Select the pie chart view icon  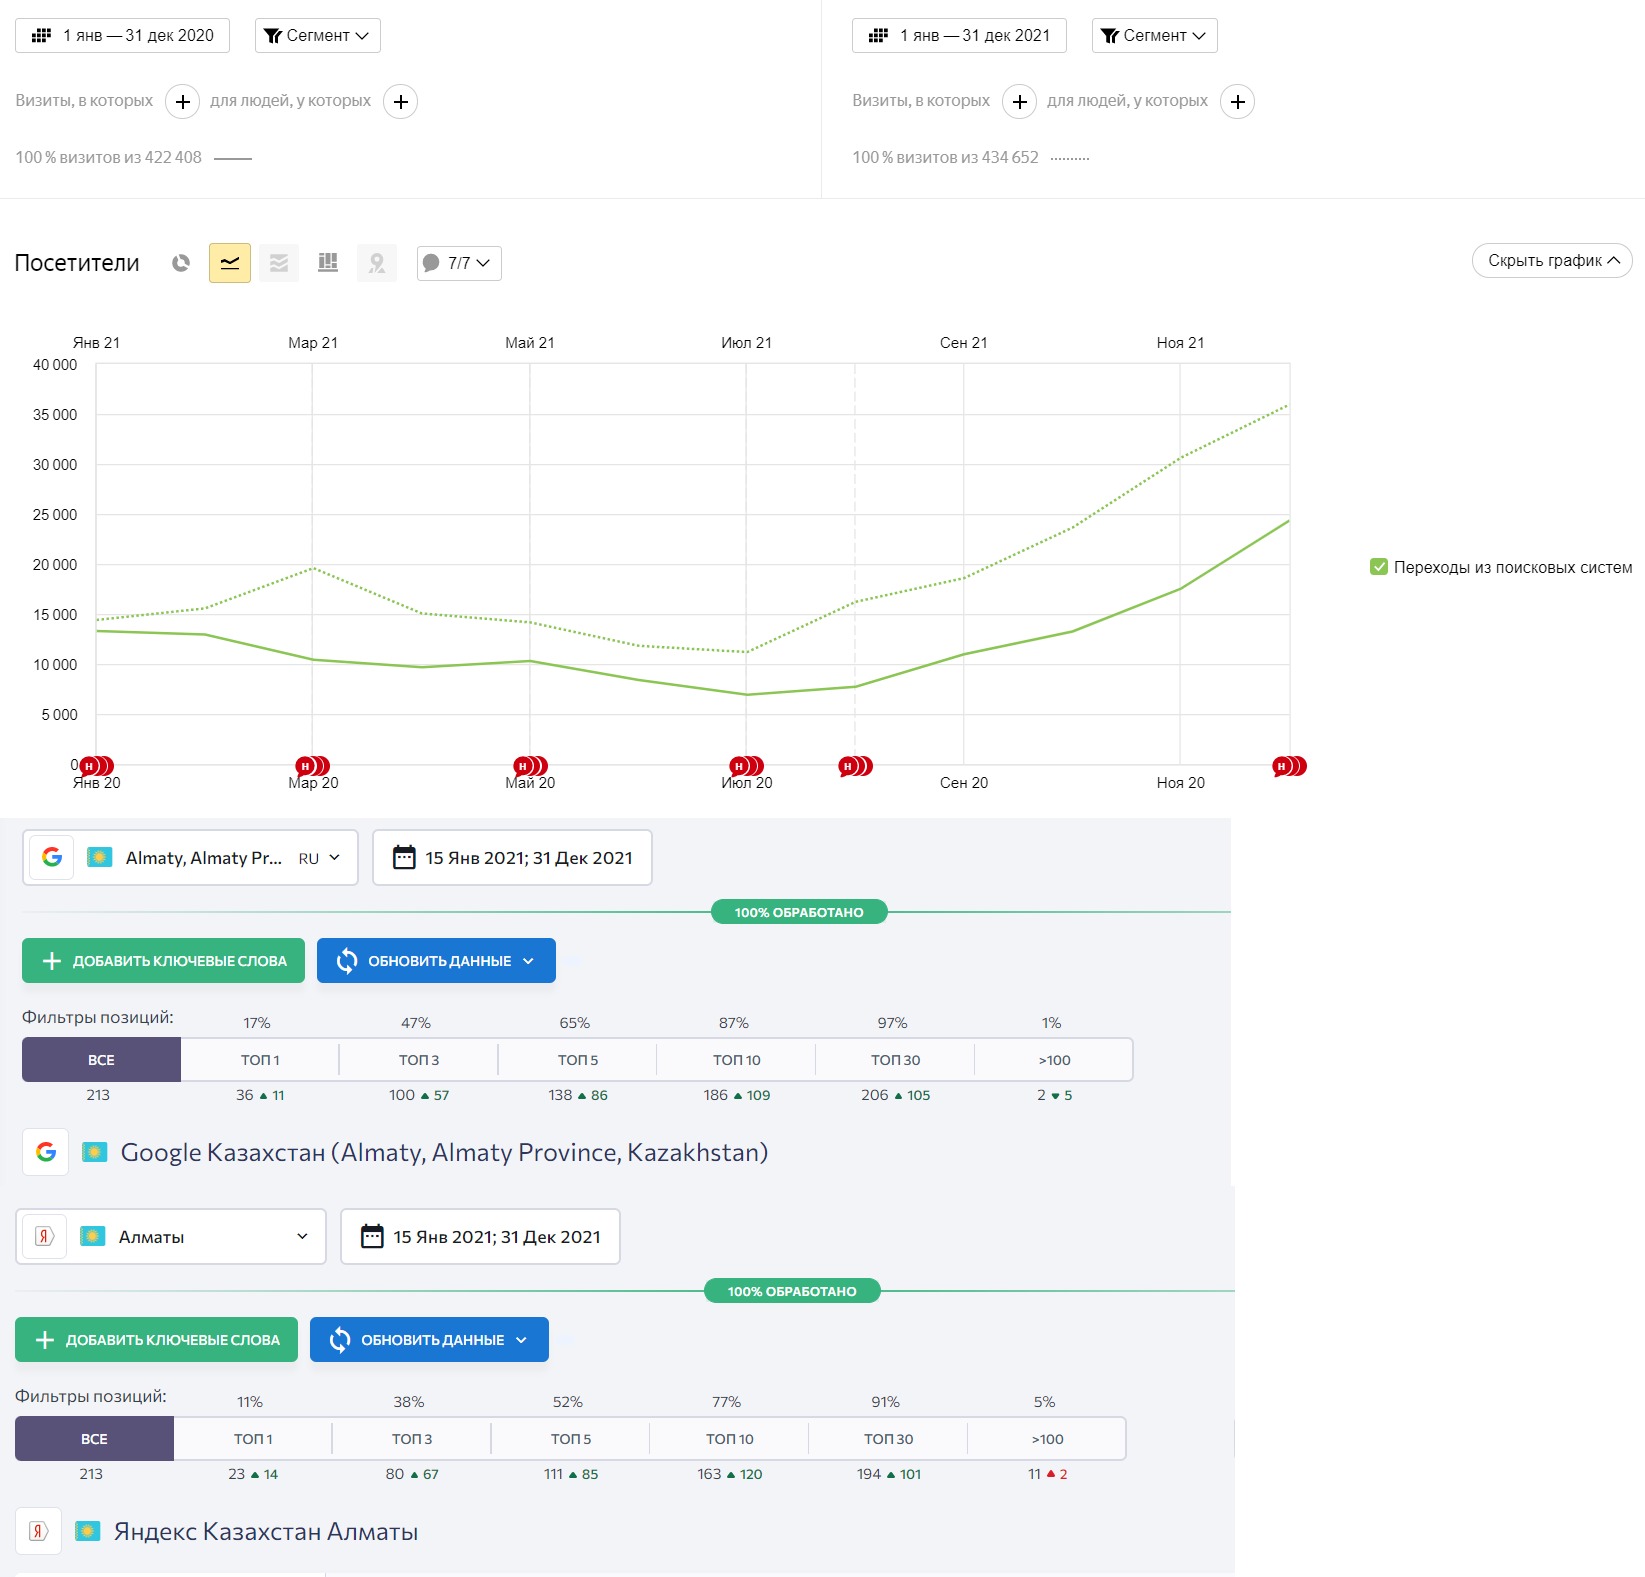tap(181, 263)
